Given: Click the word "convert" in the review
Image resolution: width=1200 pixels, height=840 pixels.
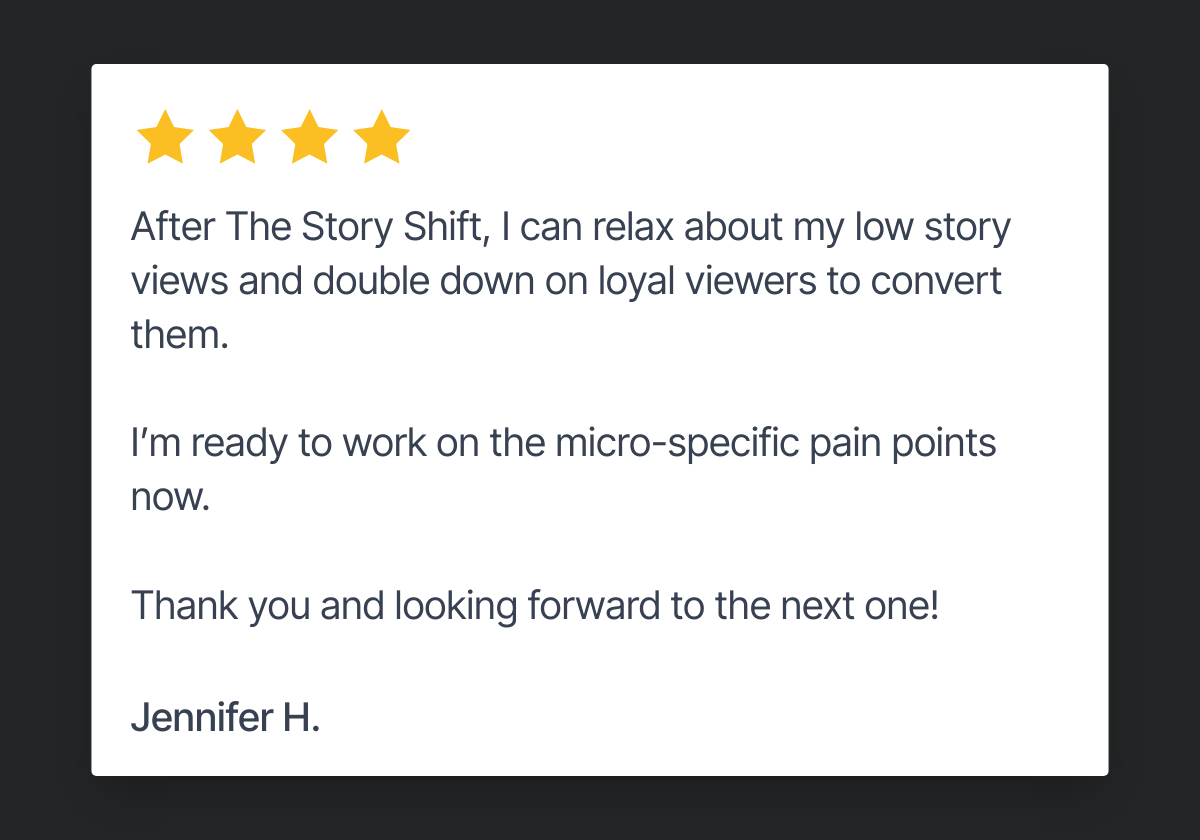Looking at the screenshot, I should coord(936,281).
